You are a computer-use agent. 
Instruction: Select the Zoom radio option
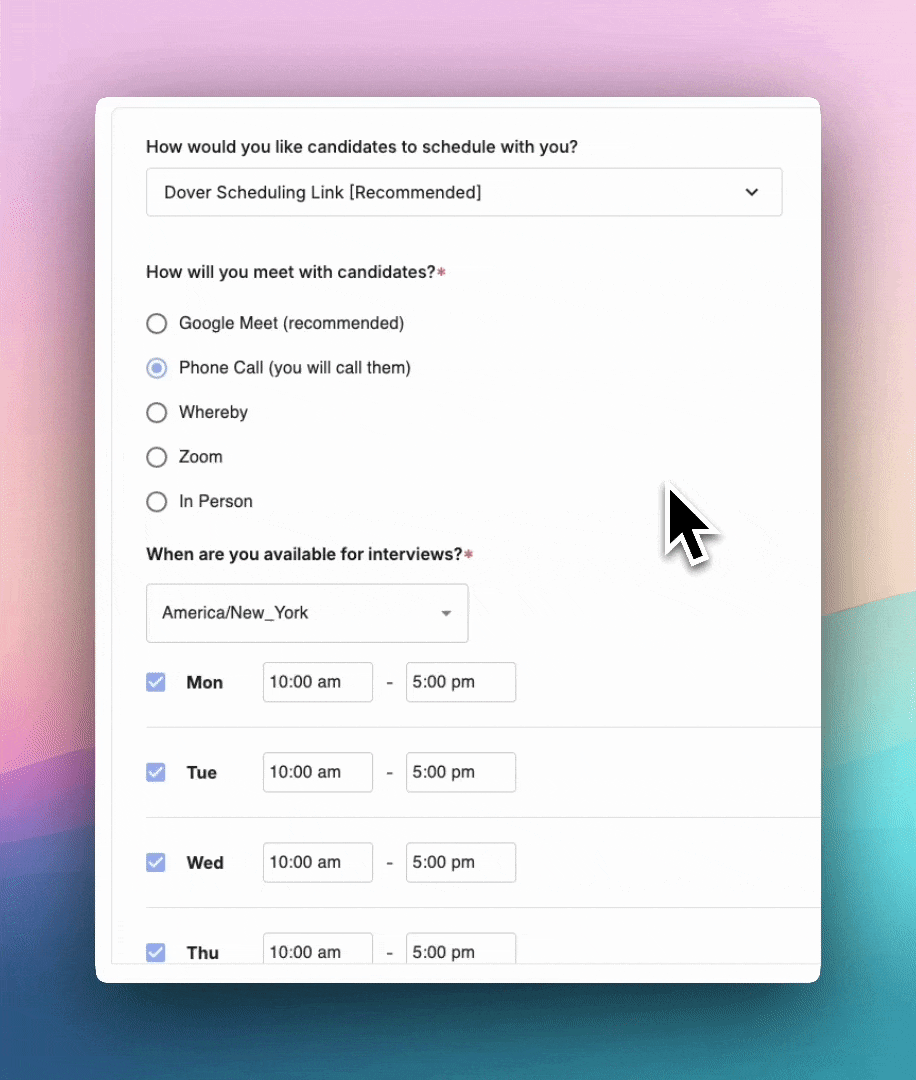pos(156,457)
